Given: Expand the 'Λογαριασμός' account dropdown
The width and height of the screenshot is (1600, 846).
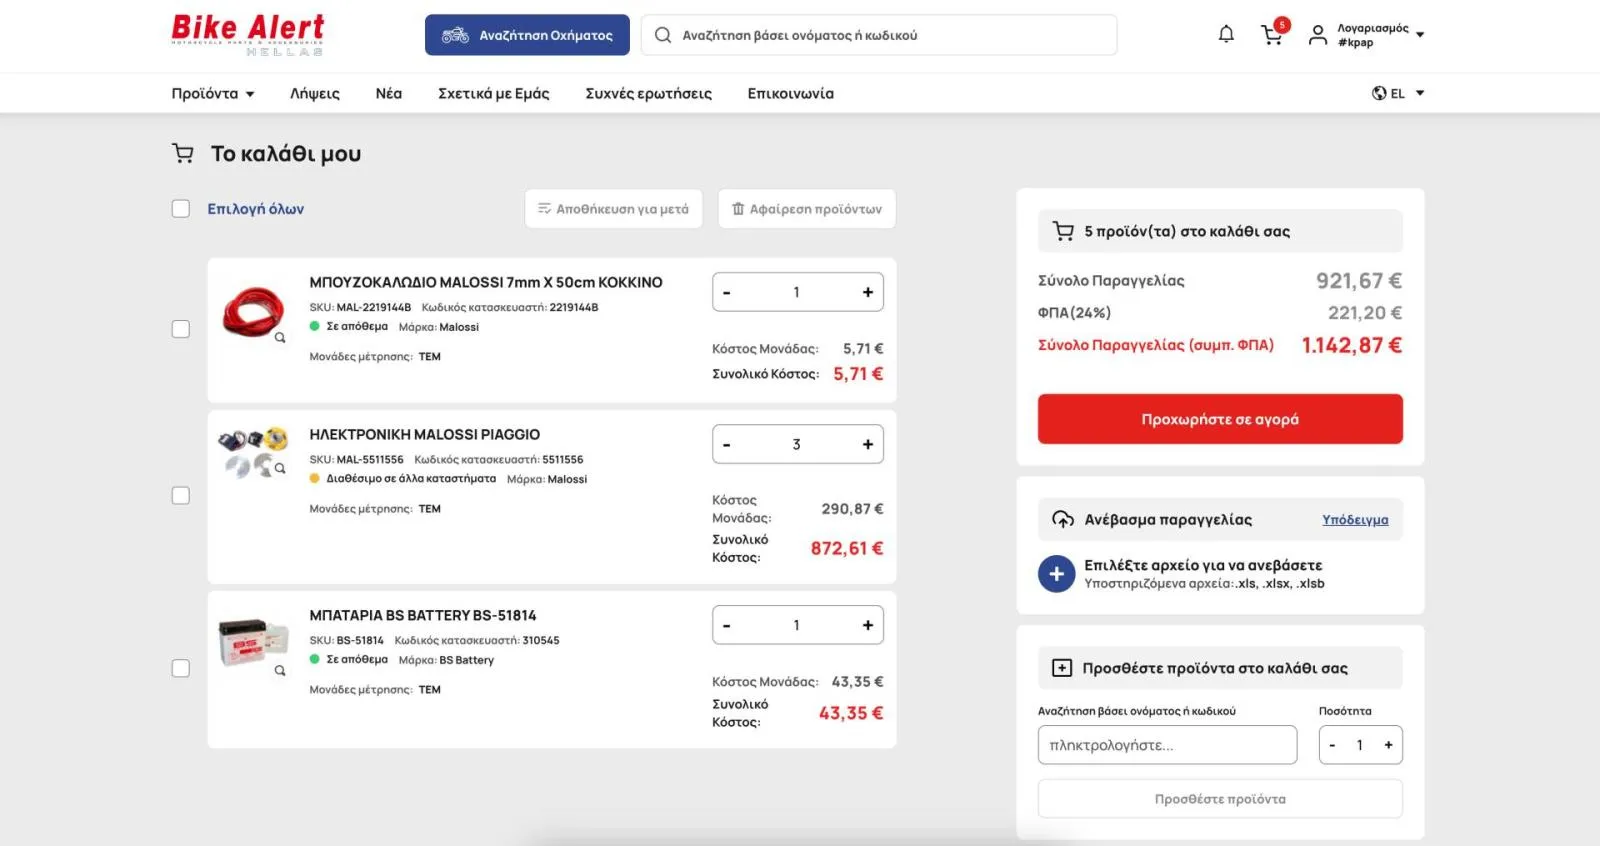Looking at the screenshot, I should (1367, 35).
